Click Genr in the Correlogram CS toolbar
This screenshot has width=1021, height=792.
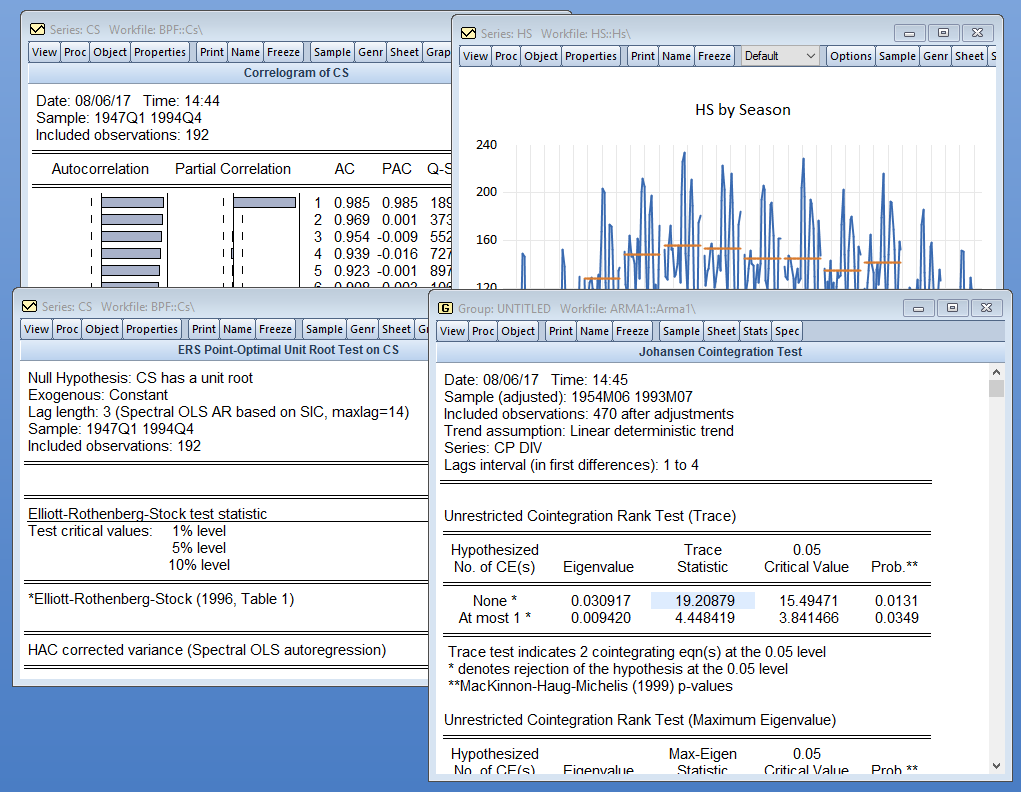pyautogui.click(x=370, y=52)
